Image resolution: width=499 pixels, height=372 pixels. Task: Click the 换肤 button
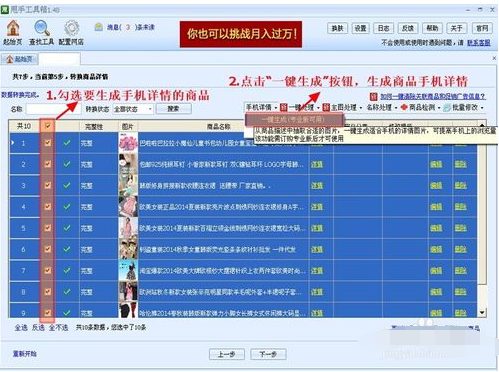tap(337, 29)
